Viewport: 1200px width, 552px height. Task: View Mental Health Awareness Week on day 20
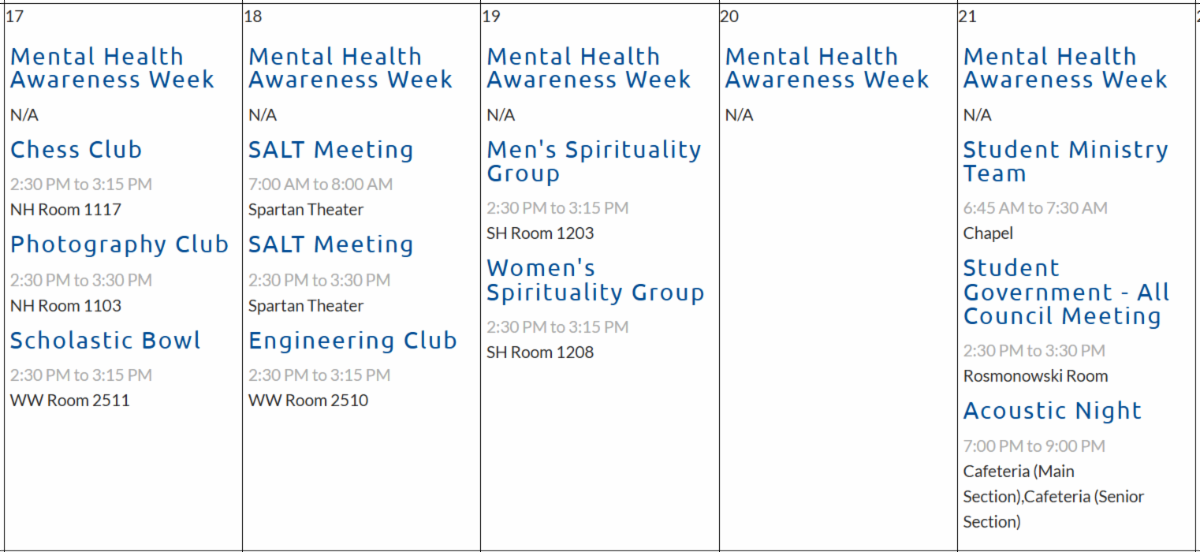(x=827, y=68)
